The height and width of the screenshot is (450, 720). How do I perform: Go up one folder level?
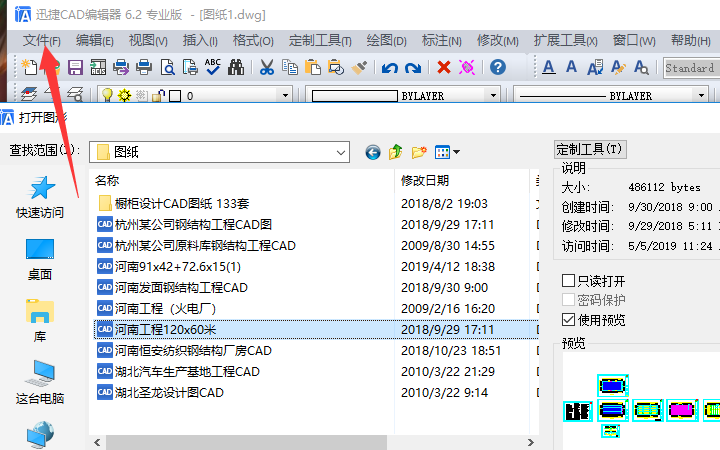[x=395, y=152]
